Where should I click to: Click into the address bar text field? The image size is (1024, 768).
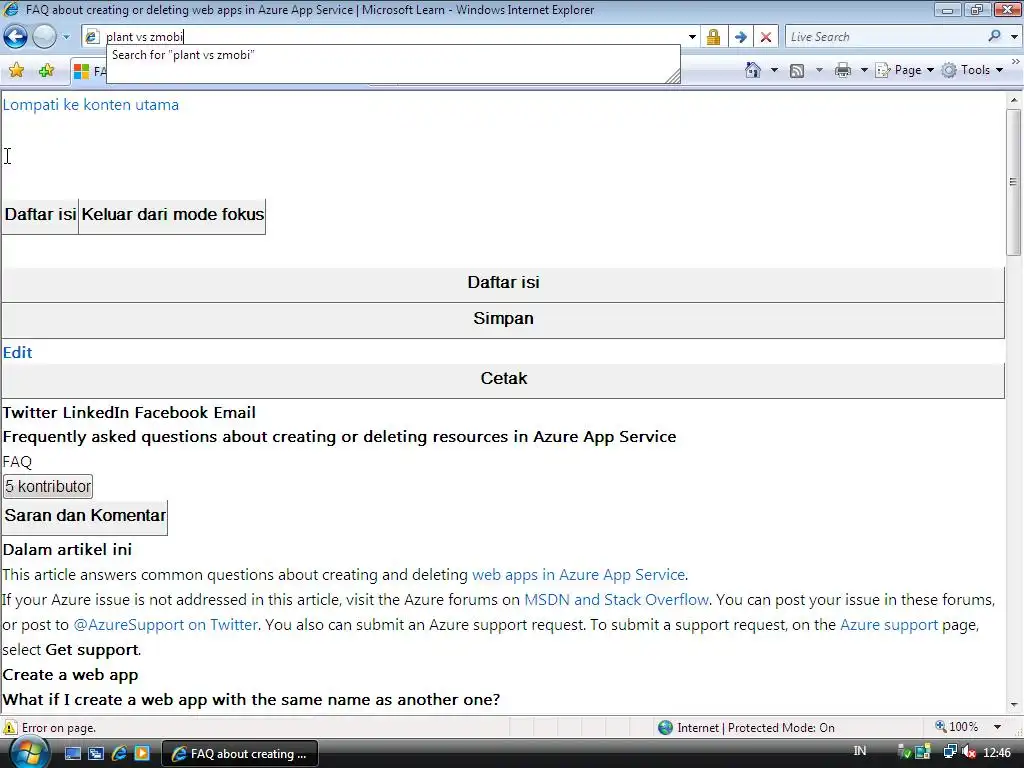(x=392, y=37)
